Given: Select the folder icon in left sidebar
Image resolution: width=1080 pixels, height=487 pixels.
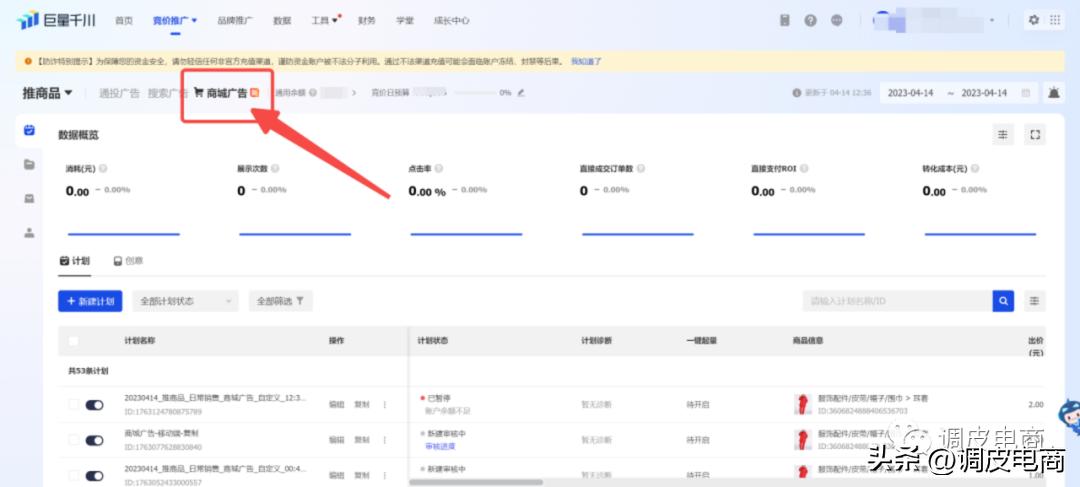Looking at the screenshot, I should (x=29, y=164).
